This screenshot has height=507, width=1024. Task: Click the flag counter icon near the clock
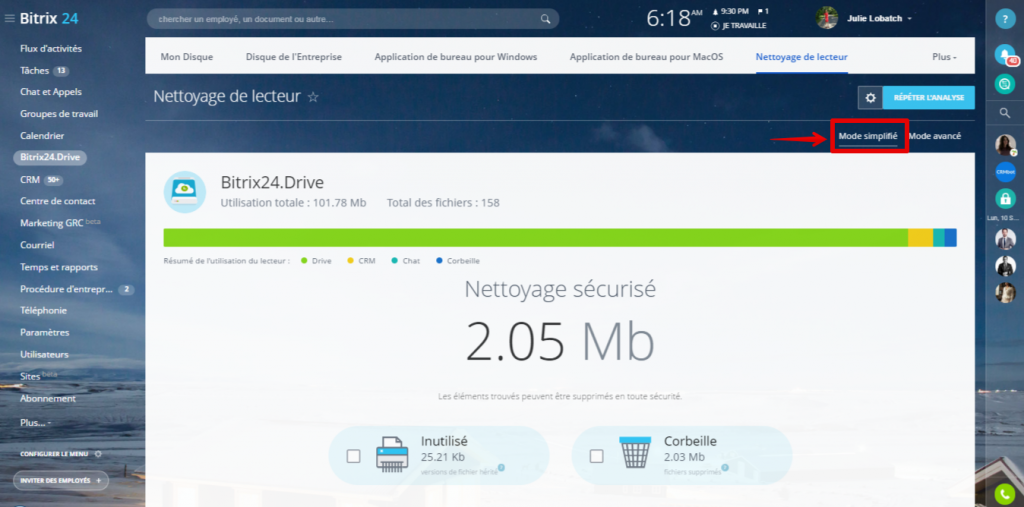coord(763,11)
